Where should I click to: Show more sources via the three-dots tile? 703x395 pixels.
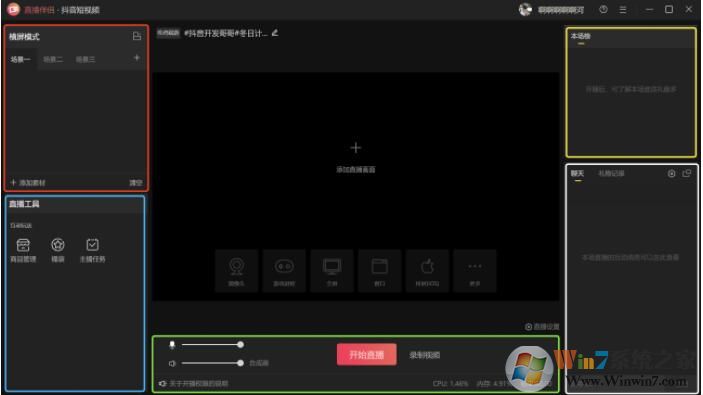point(475,271)
